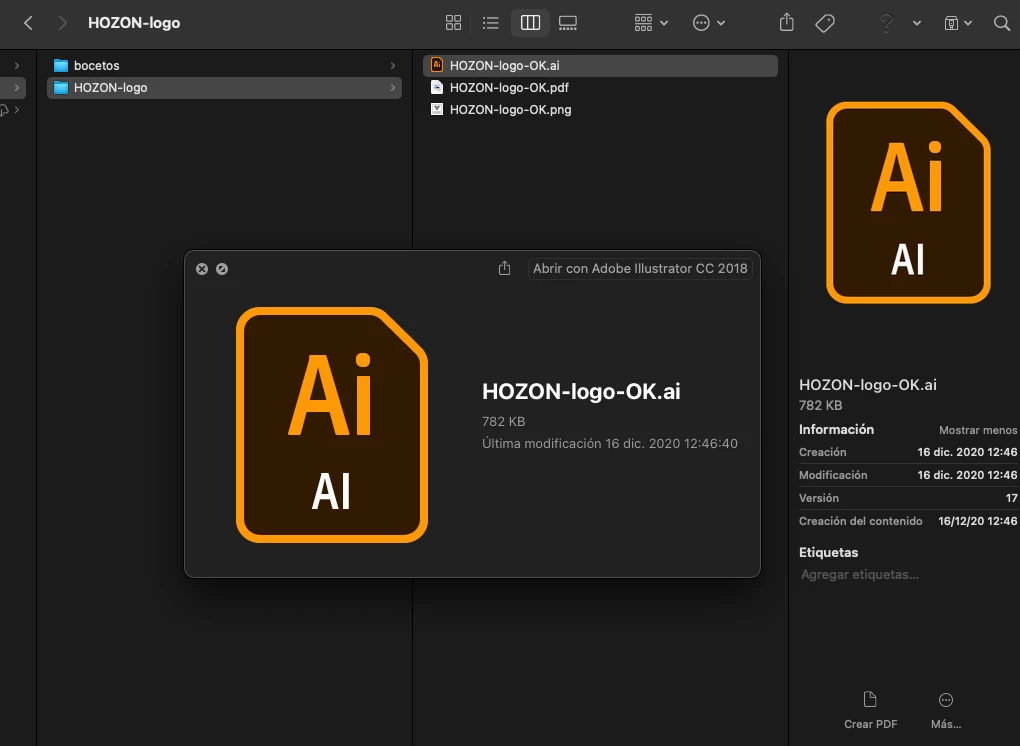Click the search magnifier icon
Image resolution: width=1020 pixels, height=746 pixels.
coord(1002,23)
